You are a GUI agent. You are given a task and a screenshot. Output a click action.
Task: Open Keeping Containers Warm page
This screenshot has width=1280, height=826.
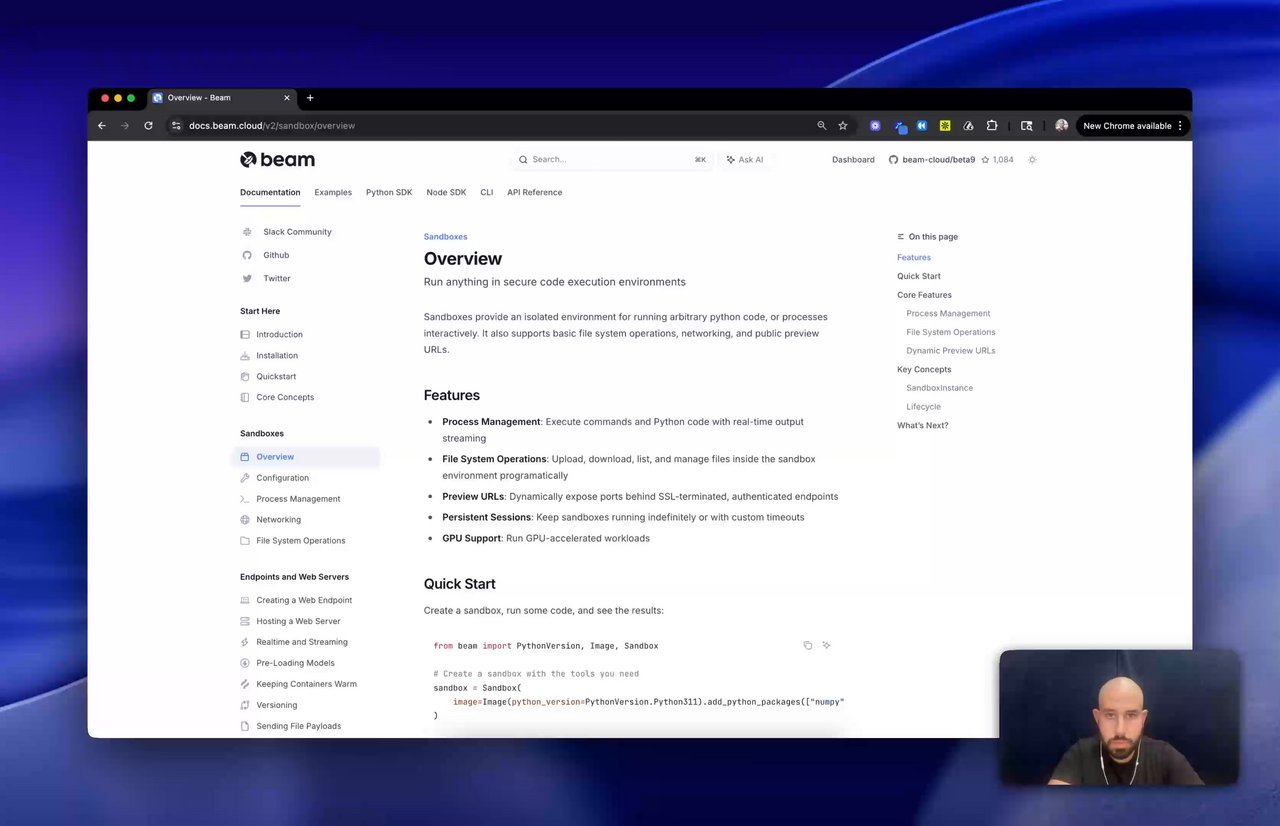point(306,684)
